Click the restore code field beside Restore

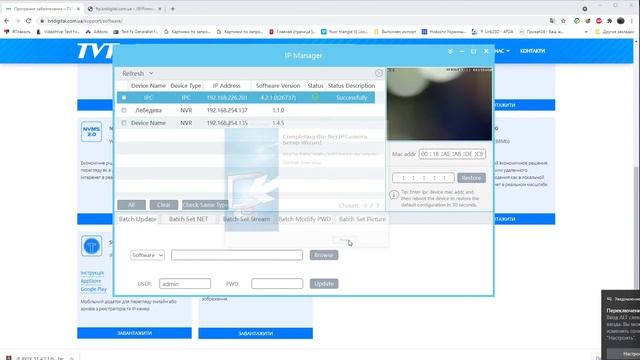click(423, 178)
